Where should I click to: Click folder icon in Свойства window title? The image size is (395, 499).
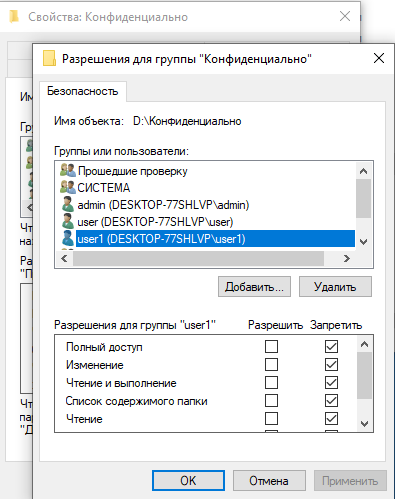(14, 16)
